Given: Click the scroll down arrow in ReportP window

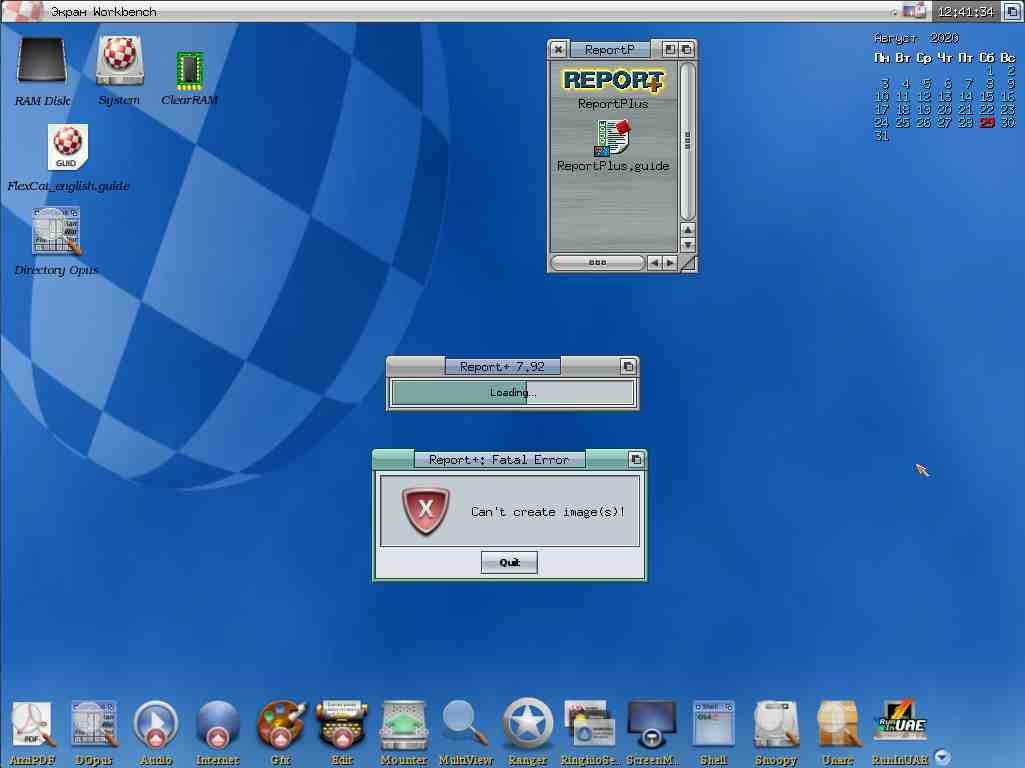Looking at the screenshot, I should tap(687, 245).
